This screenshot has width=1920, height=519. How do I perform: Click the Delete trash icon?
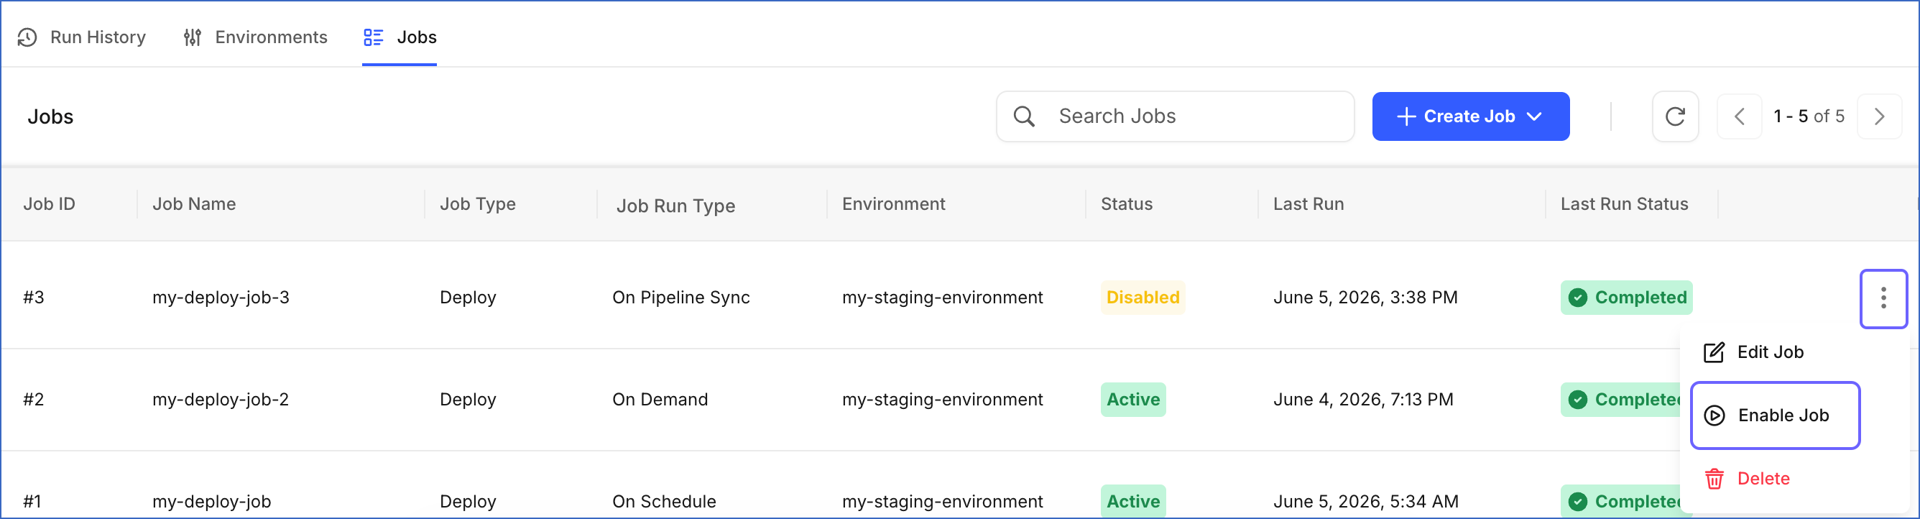tap(1714, 478)
